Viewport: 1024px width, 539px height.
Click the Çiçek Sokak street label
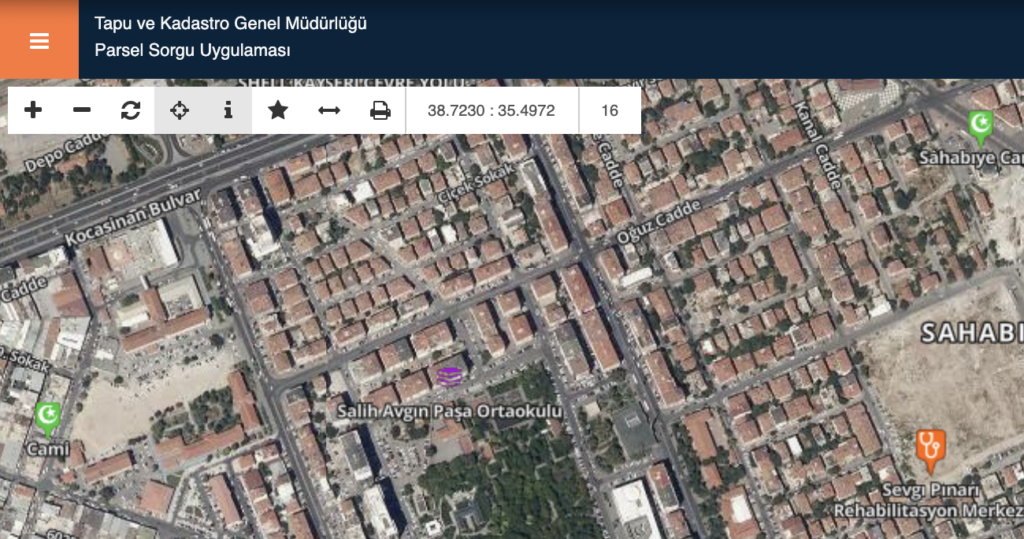click(477, 183)
